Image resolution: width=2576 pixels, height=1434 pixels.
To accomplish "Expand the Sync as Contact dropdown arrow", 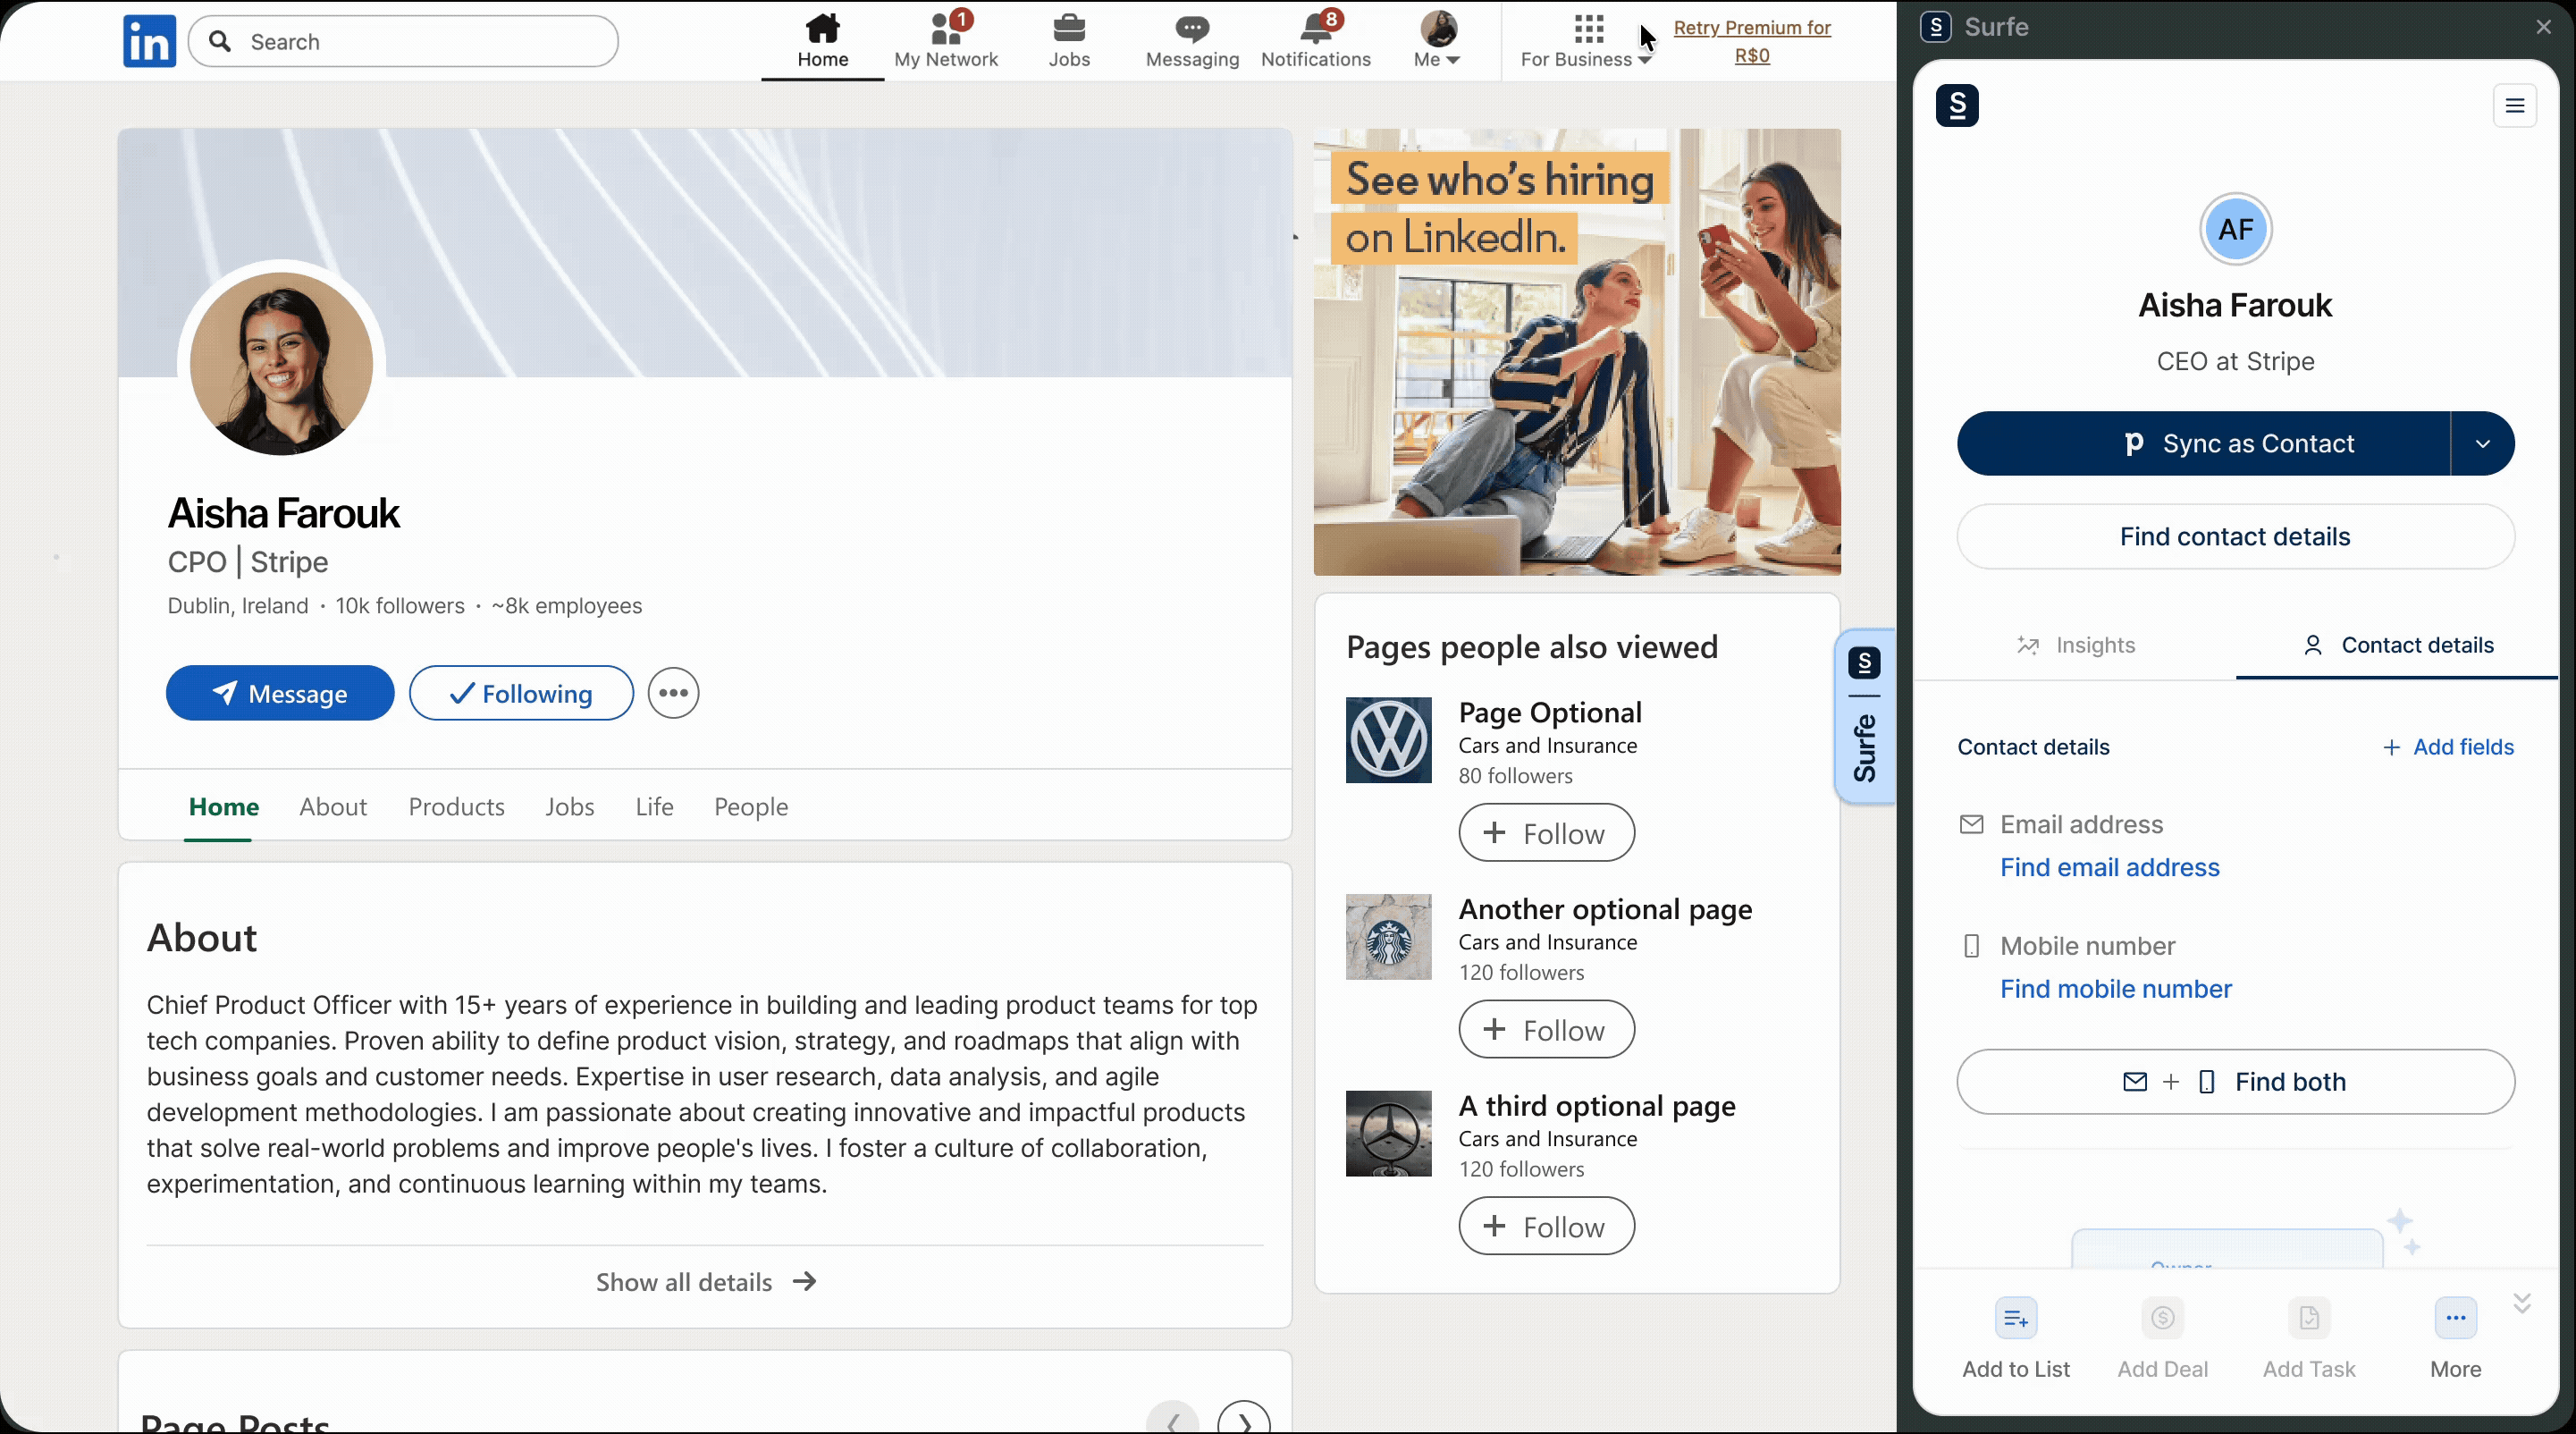I will point(2483,443).
